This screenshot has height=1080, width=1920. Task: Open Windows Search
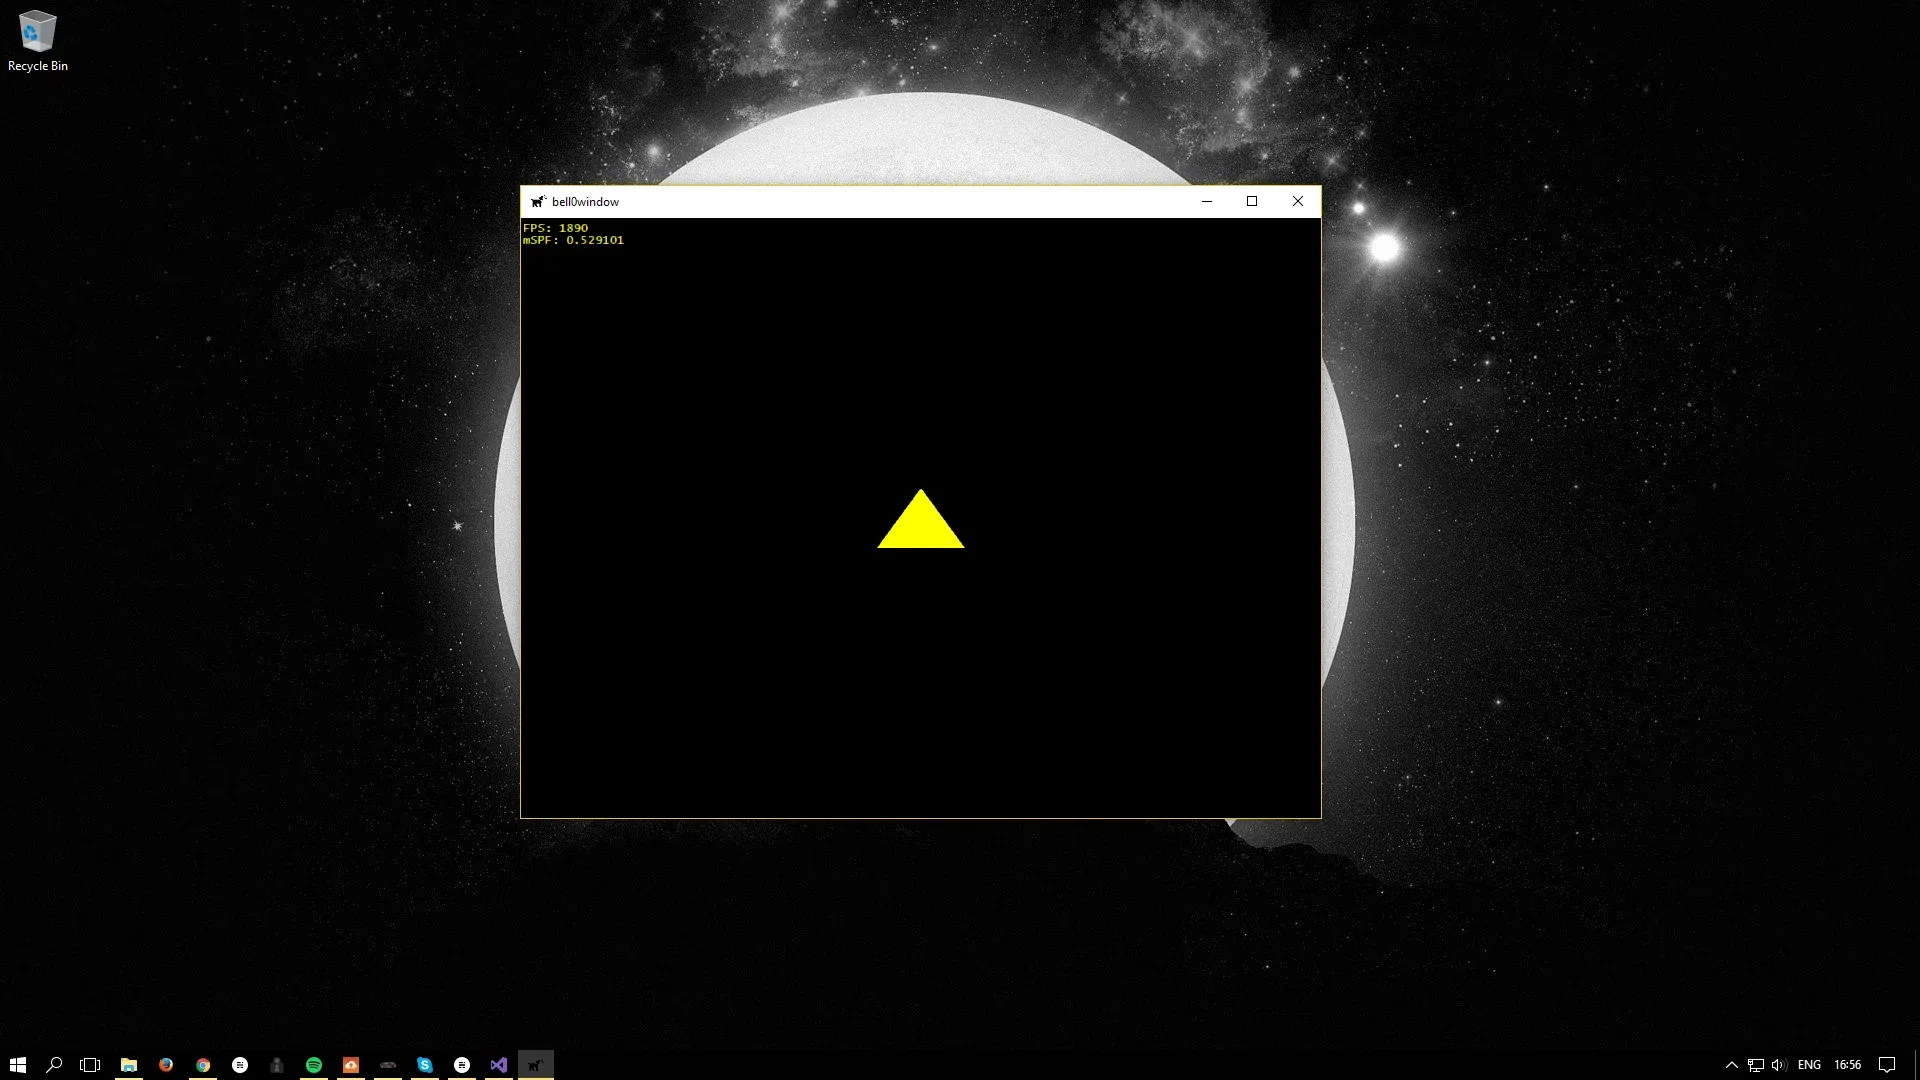(55, 1065)
